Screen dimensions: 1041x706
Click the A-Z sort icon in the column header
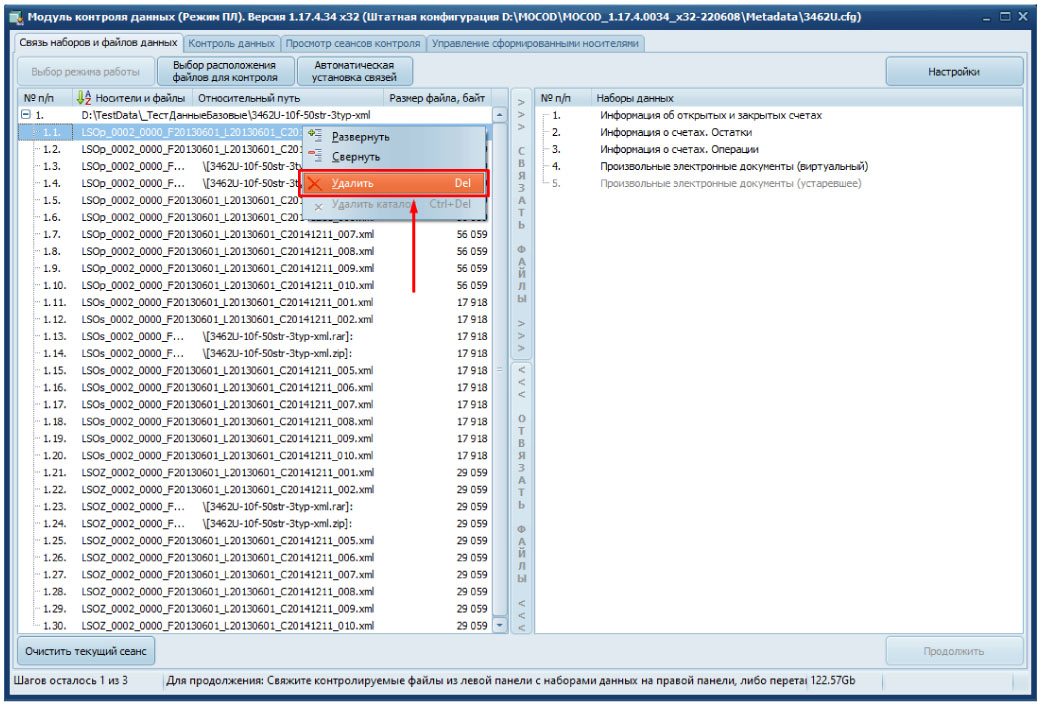(x=83, y=98)
